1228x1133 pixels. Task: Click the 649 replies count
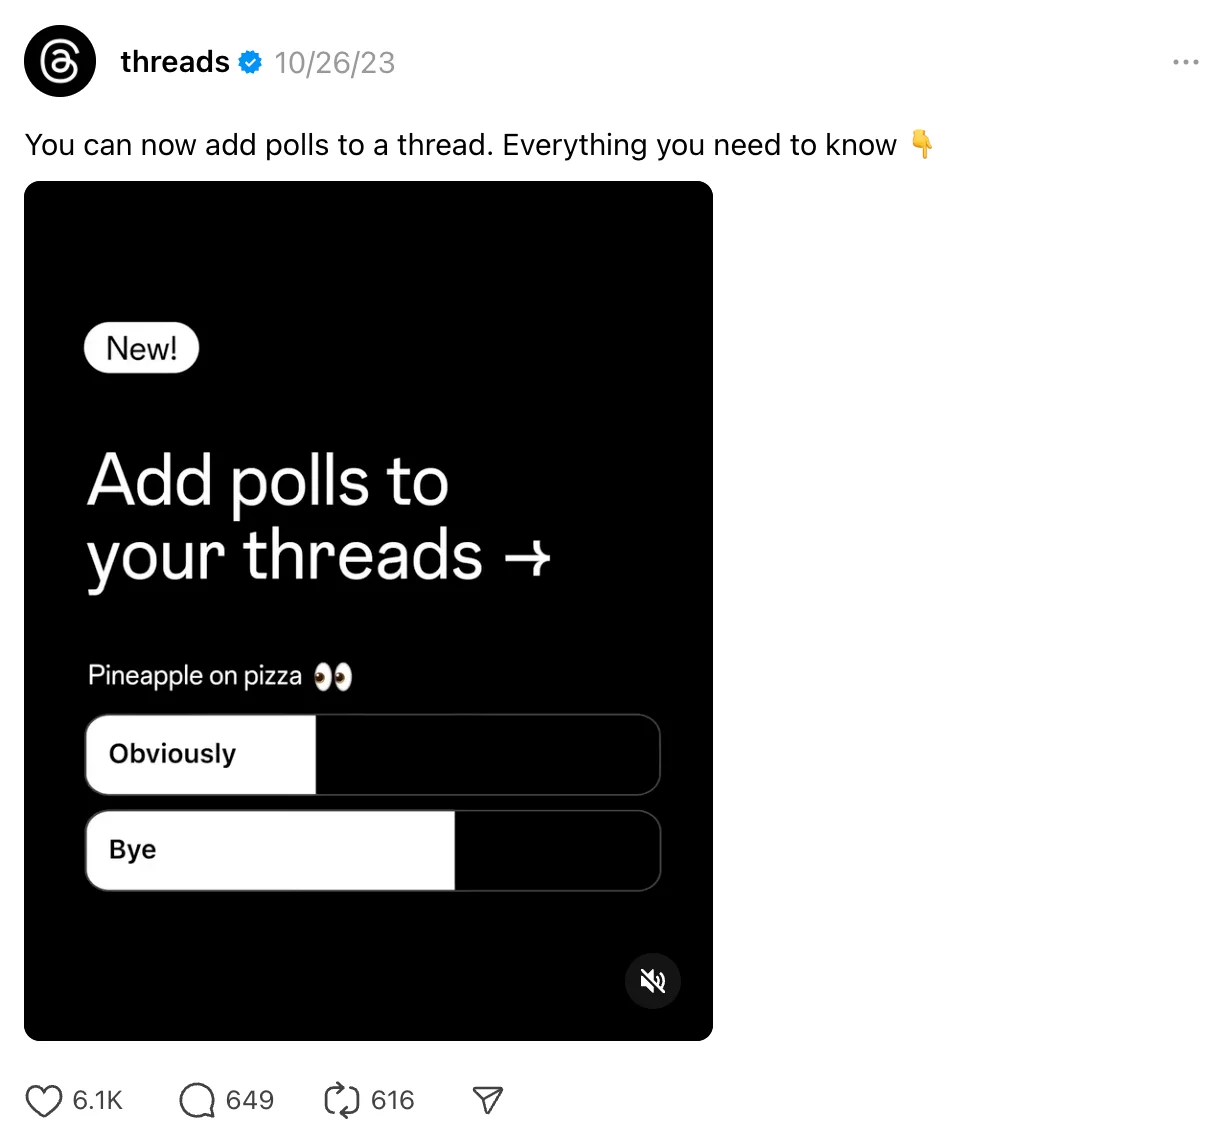(x=250, y=1101)
